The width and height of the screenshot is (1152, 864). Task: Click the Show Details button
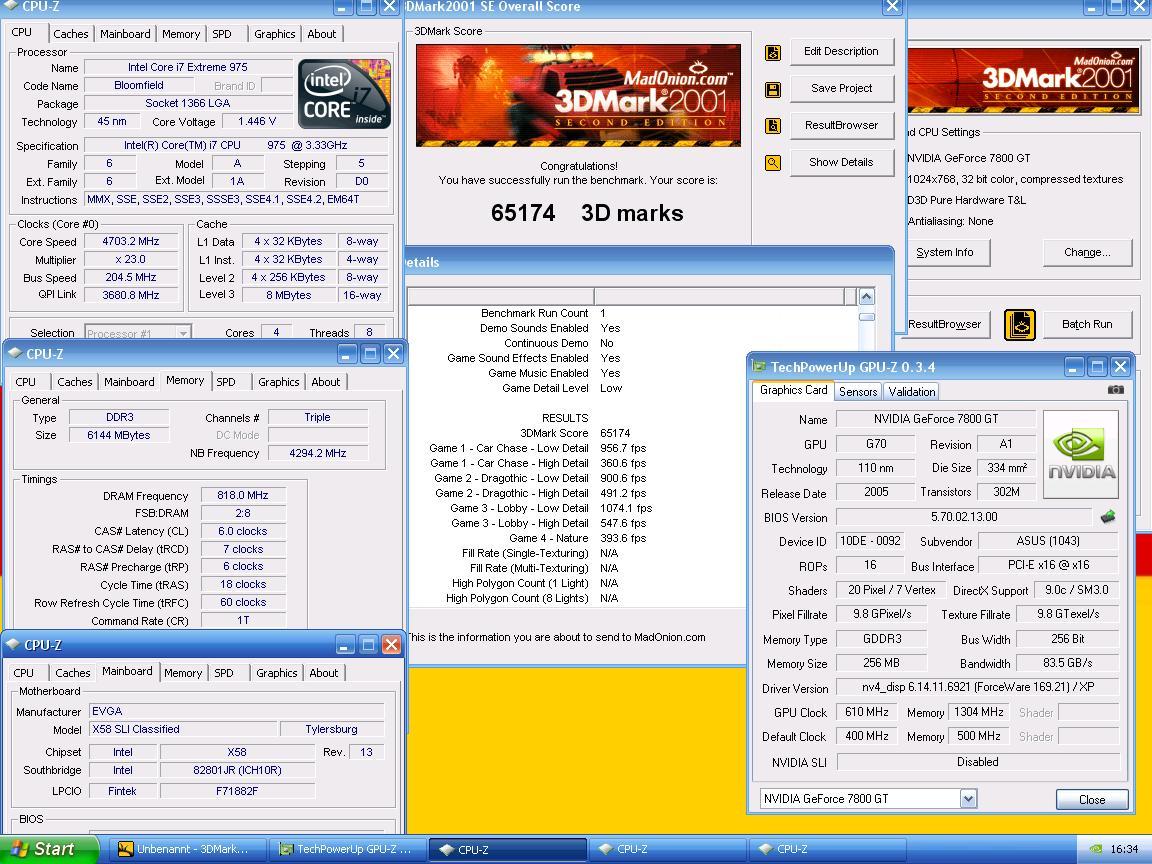coord(842,162)
